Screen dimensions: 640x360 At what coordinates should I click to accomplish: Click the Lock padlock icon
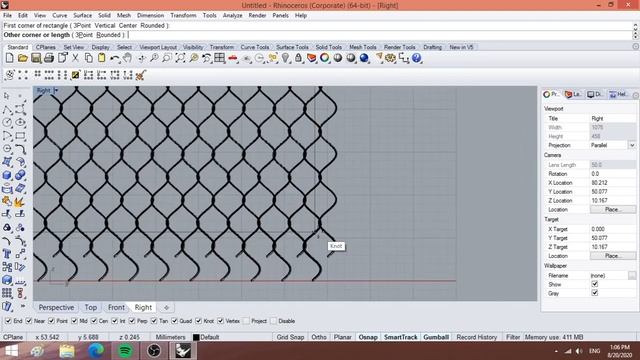[298, 58]
